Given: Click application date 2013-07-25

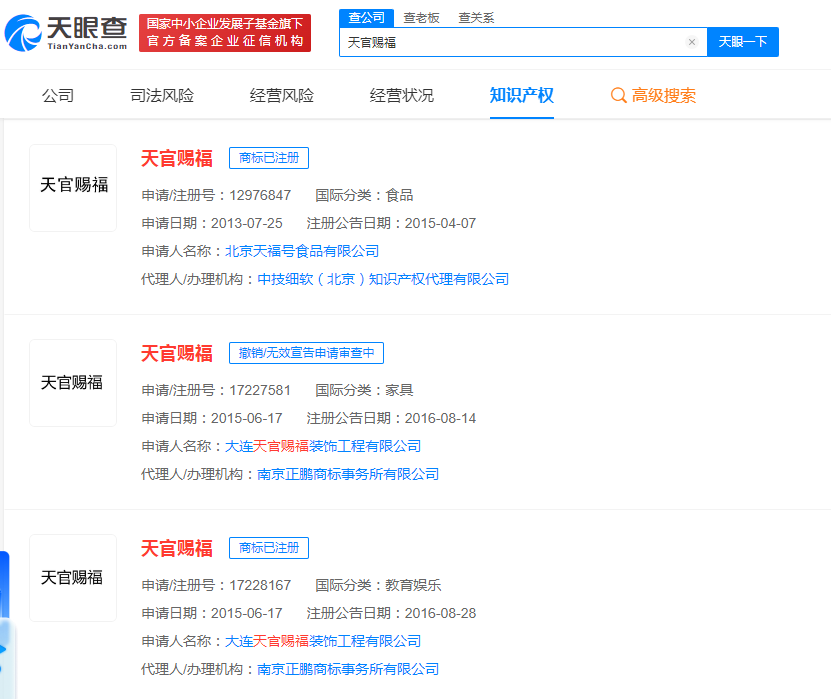Looking at the screenshot, I should point(247,224).
